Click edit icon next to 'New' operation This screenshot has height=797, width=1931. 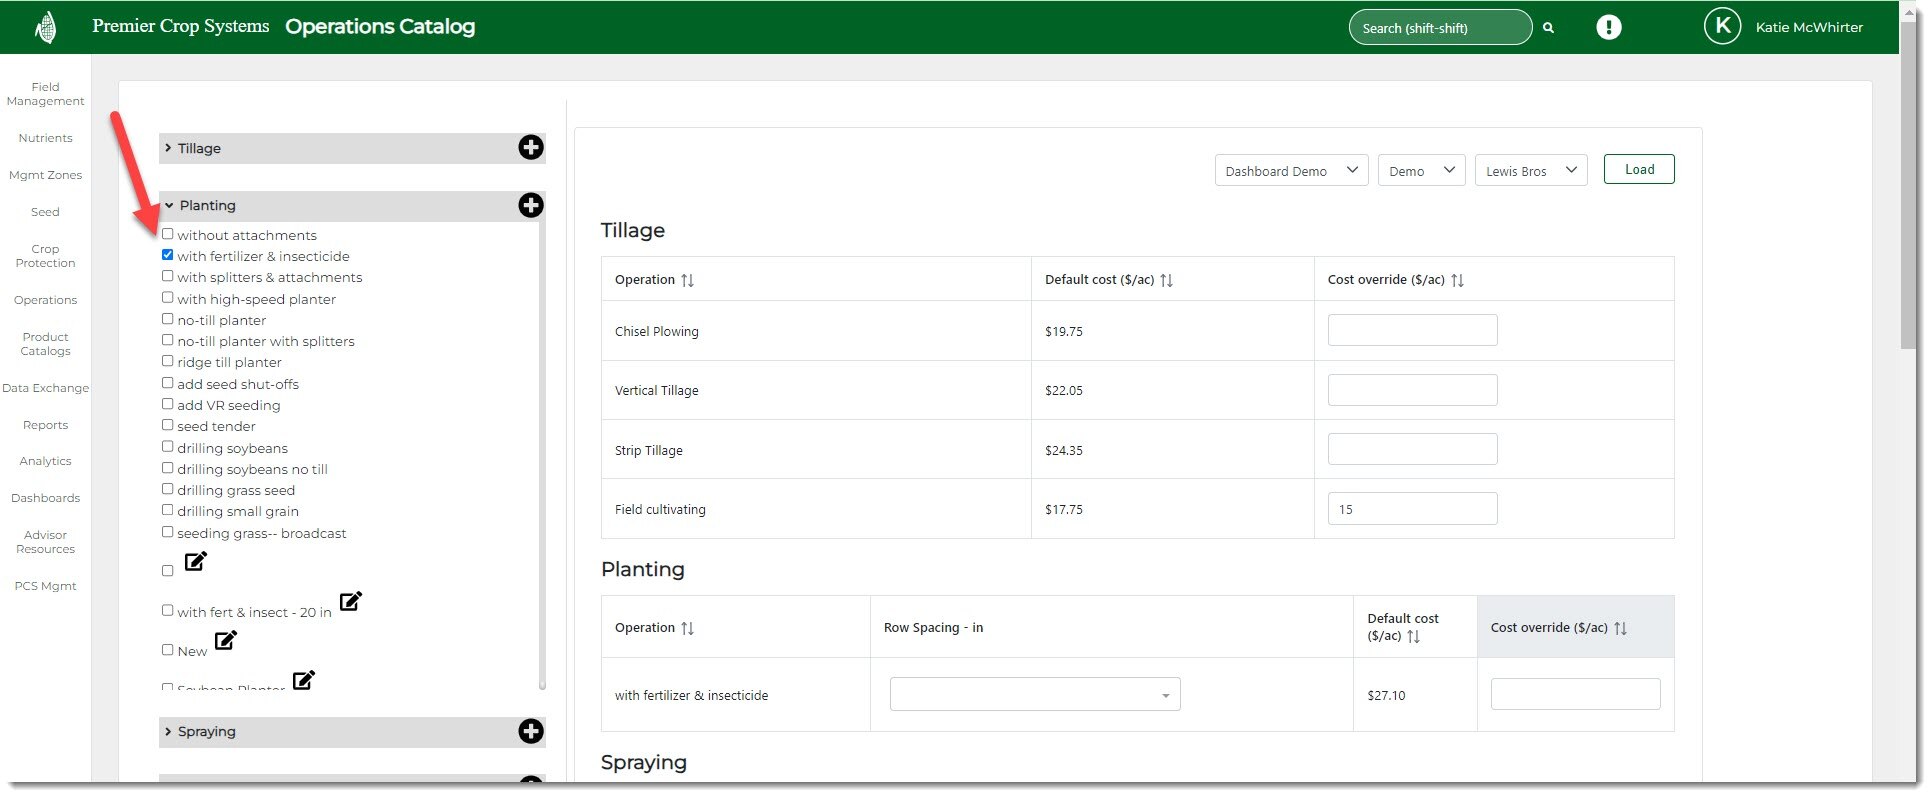tap(226, 640)
